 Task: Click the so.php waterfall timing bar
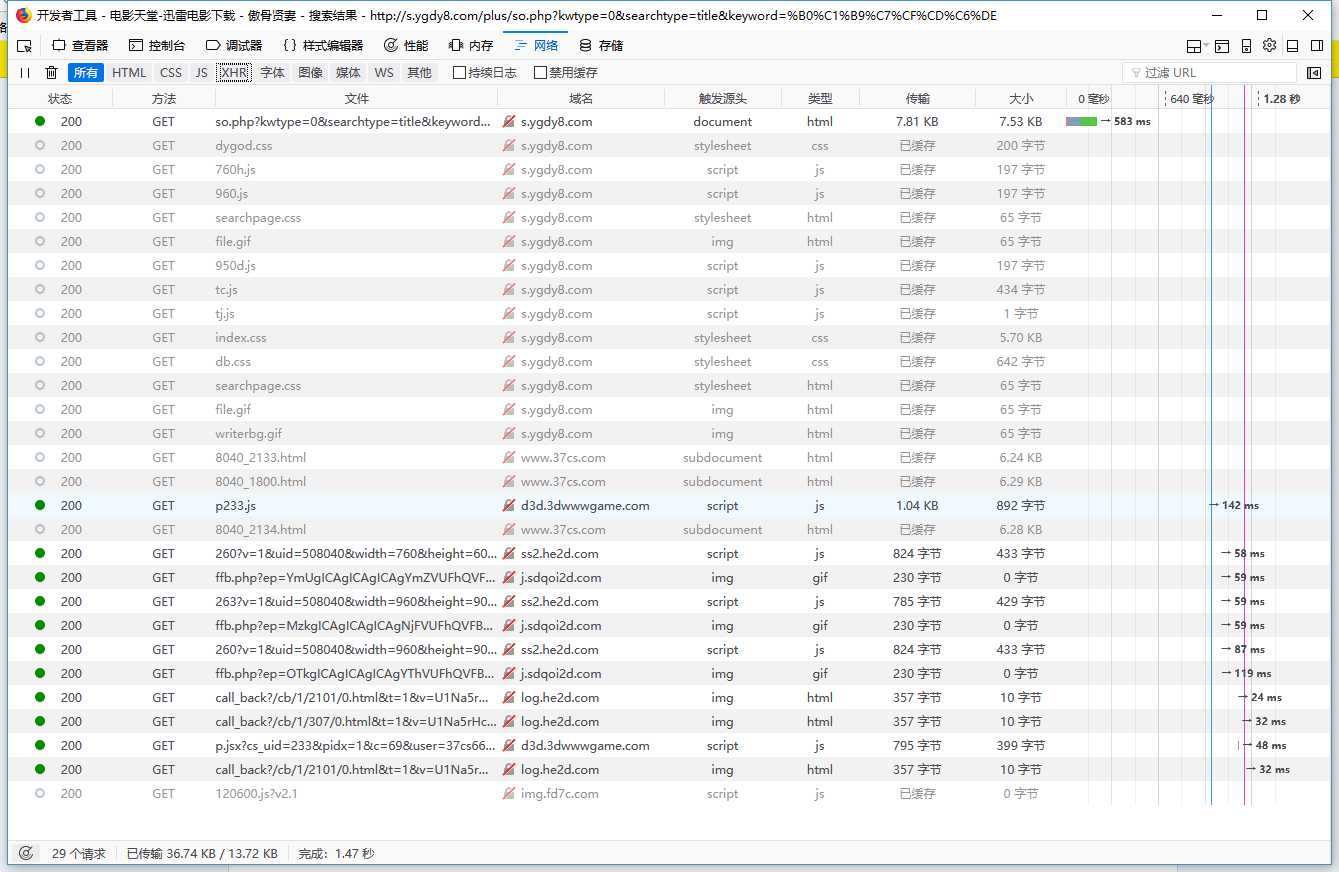(x=1081, y=122)
